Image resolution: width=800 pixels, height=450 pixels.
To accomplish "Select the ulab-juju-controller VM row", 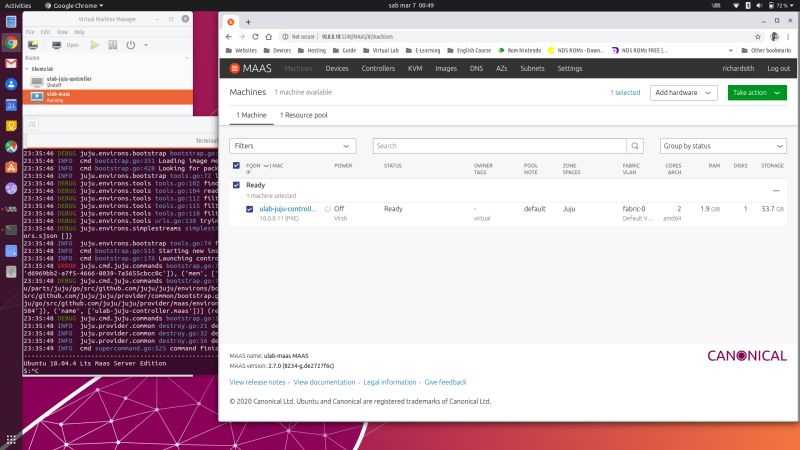I will pyautogui.click(x=108, y=82).
